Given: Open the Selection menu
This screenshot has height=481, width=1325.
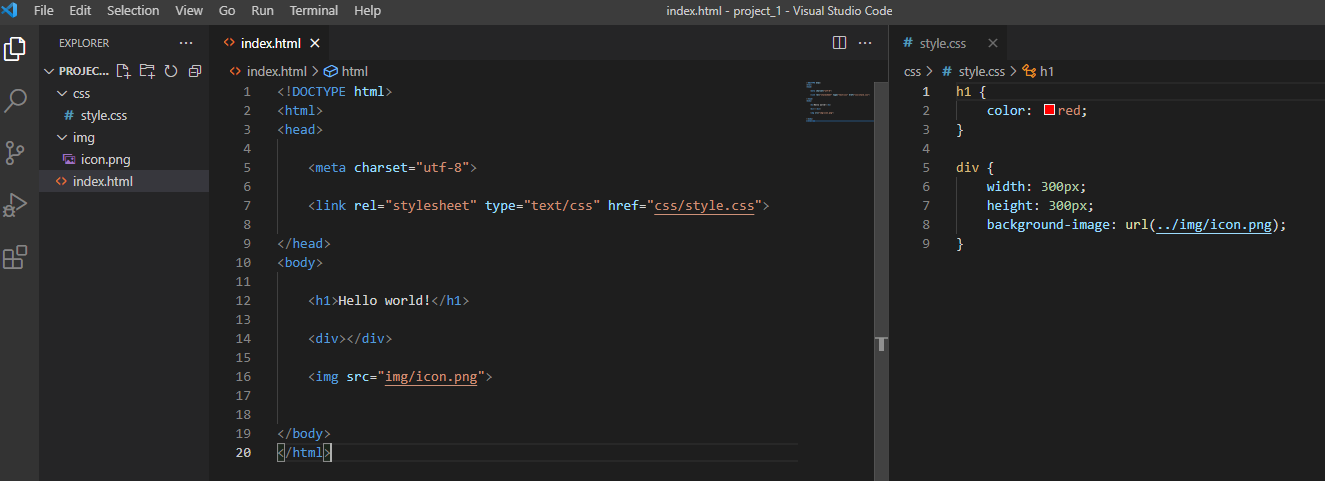Looking at the screenshot, I should (133, 10).
